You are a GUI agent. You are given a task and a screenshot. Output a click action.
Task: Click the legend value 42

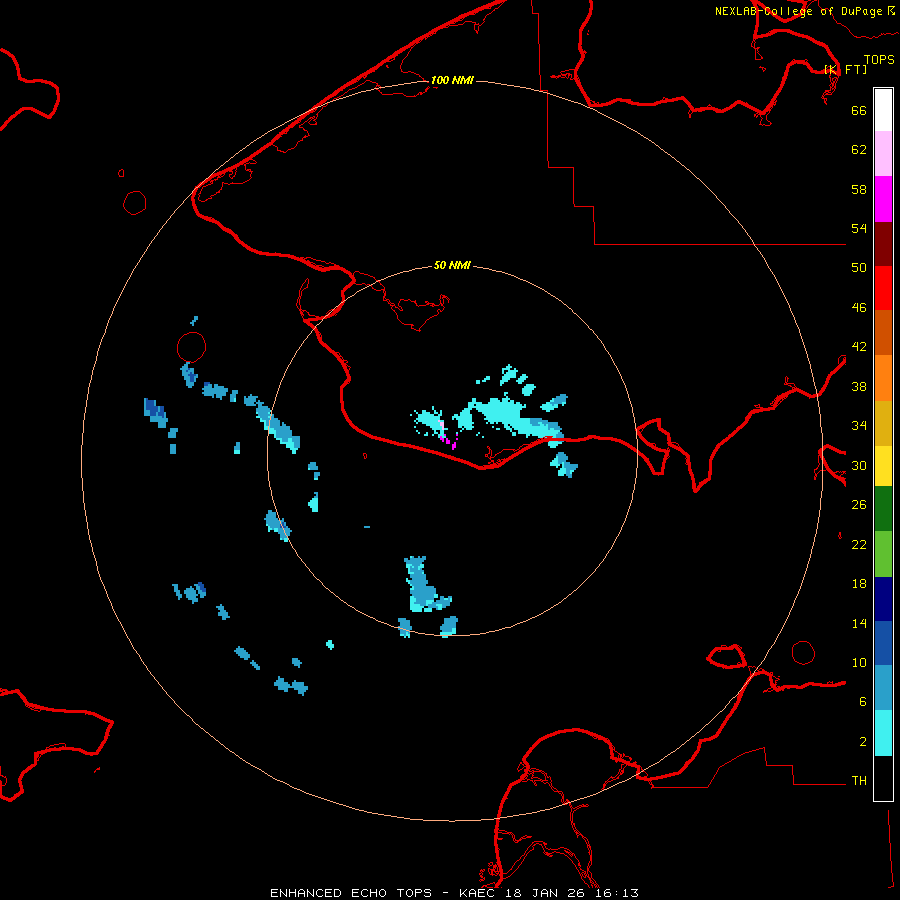[859, 347]
